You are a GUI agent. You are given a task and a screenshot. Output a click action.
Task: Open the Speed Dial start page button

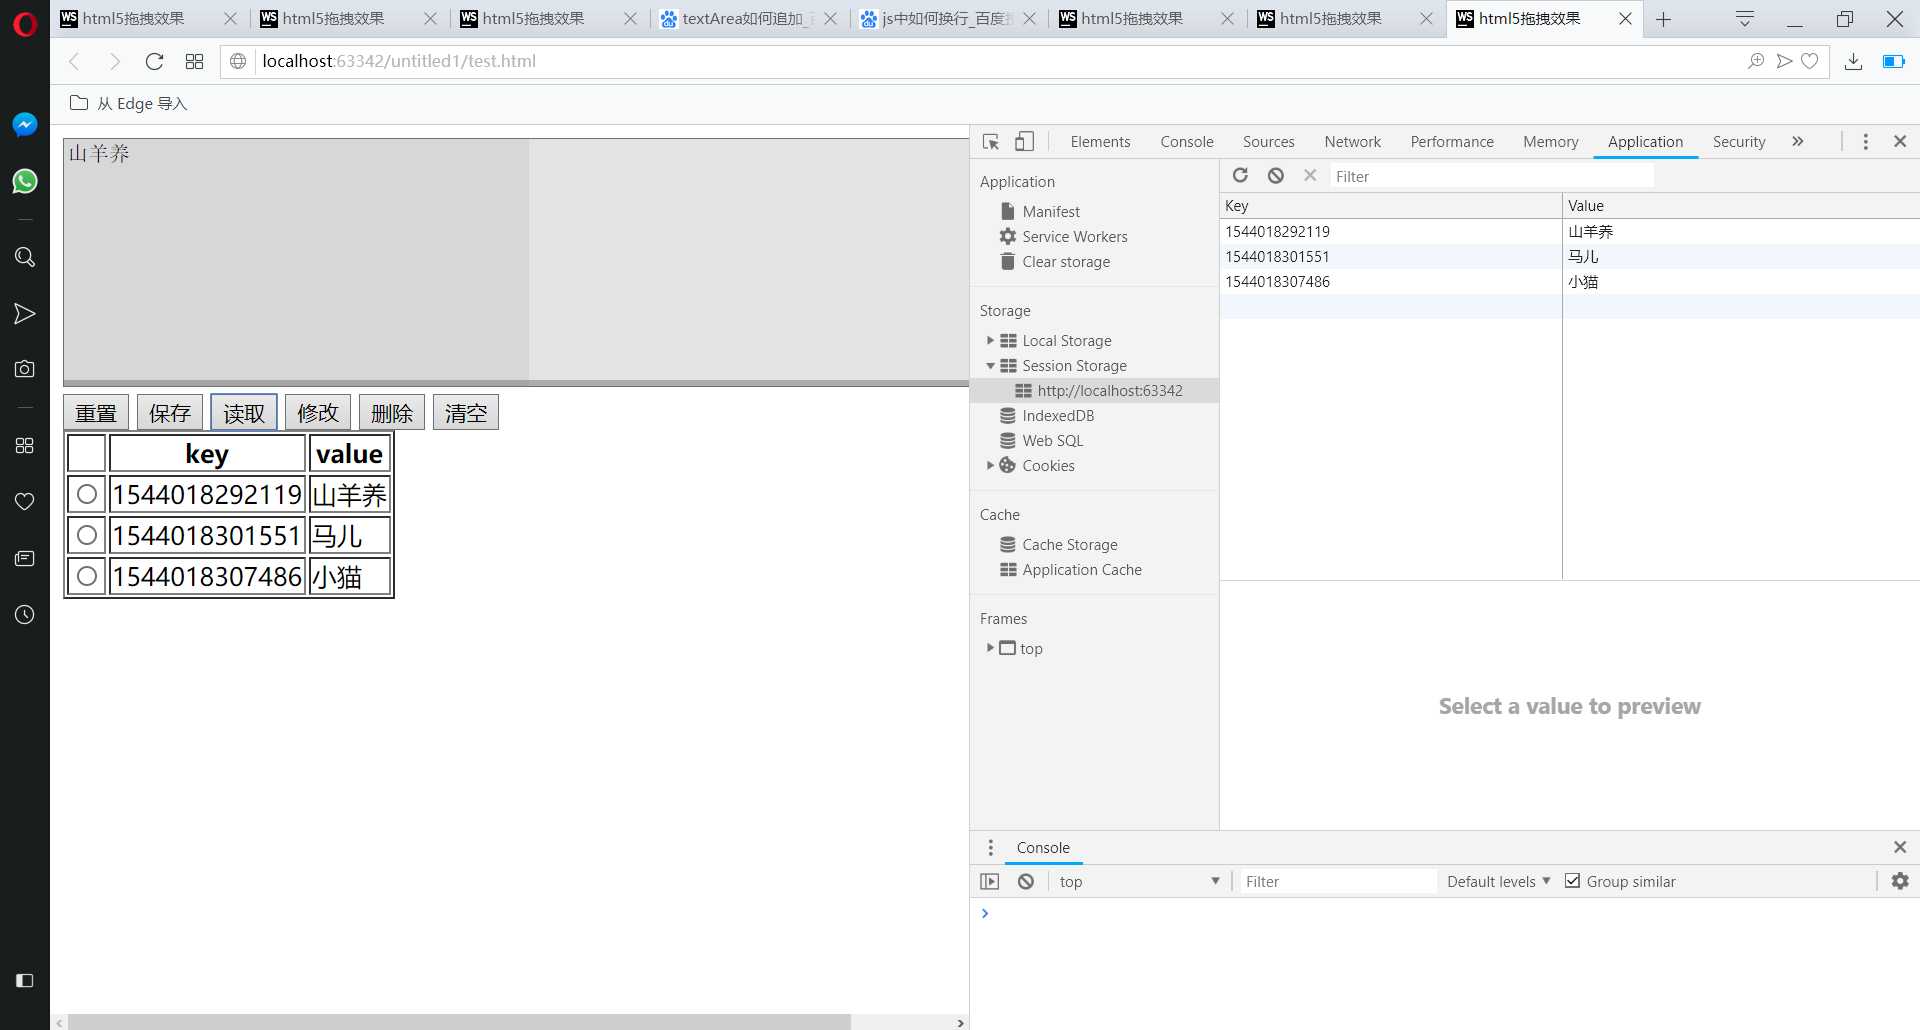pos(195,62)
